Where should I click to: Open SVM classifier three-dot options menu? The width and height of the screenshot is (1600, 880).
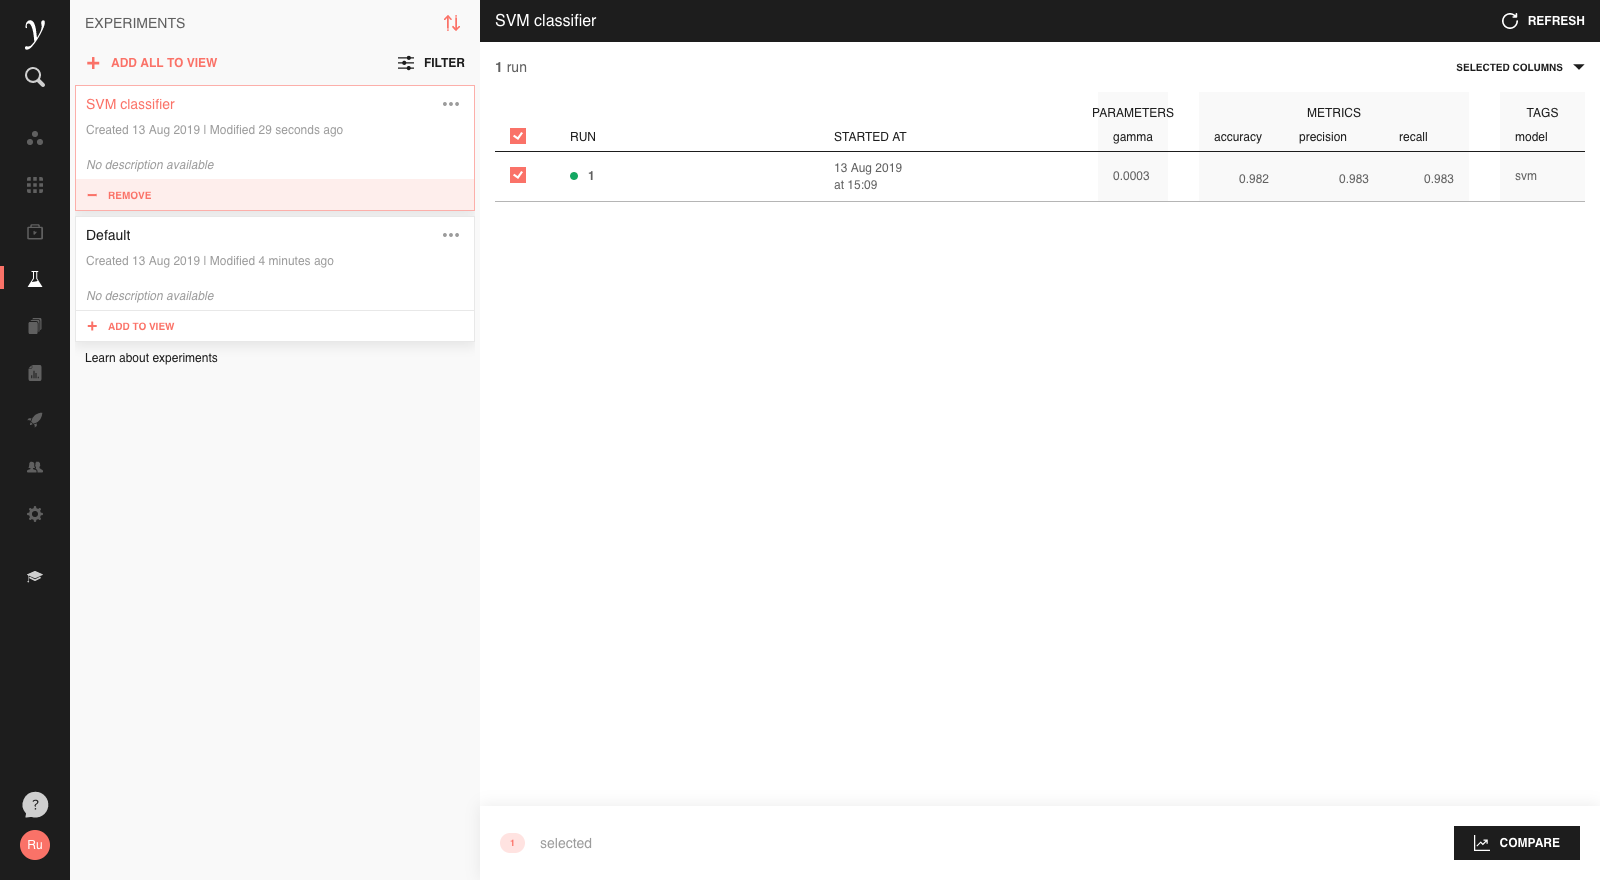(x=451, y=104)
